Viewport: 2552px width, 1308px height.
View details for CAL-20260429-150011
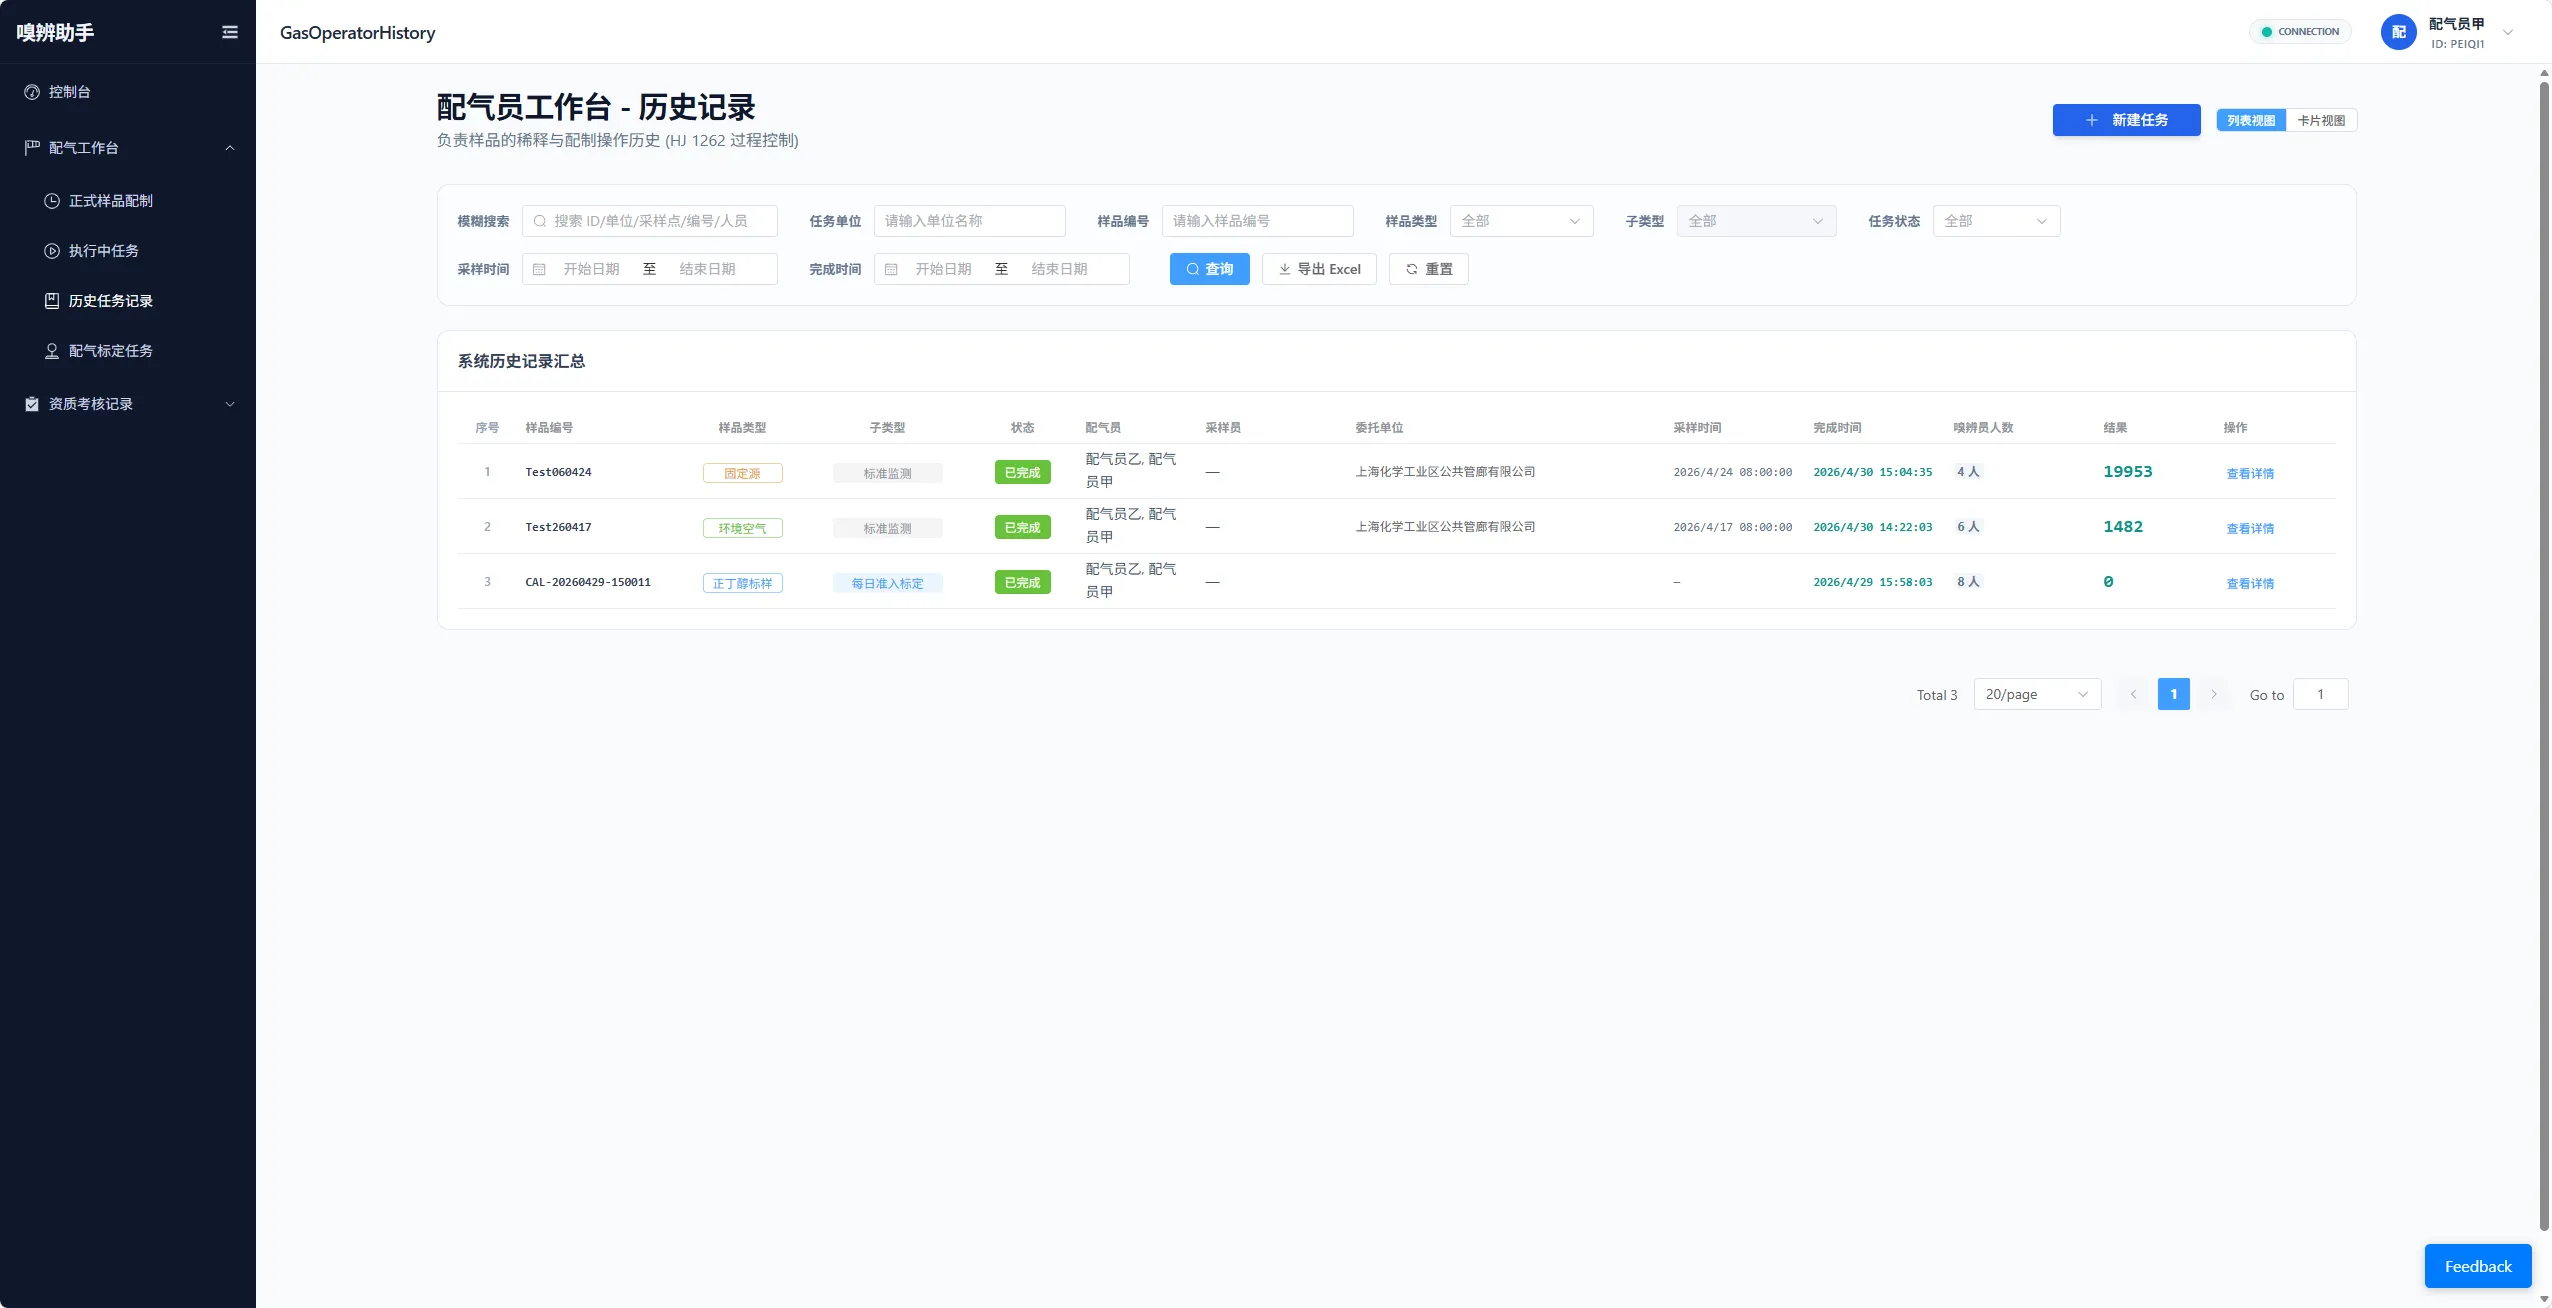2250,583
